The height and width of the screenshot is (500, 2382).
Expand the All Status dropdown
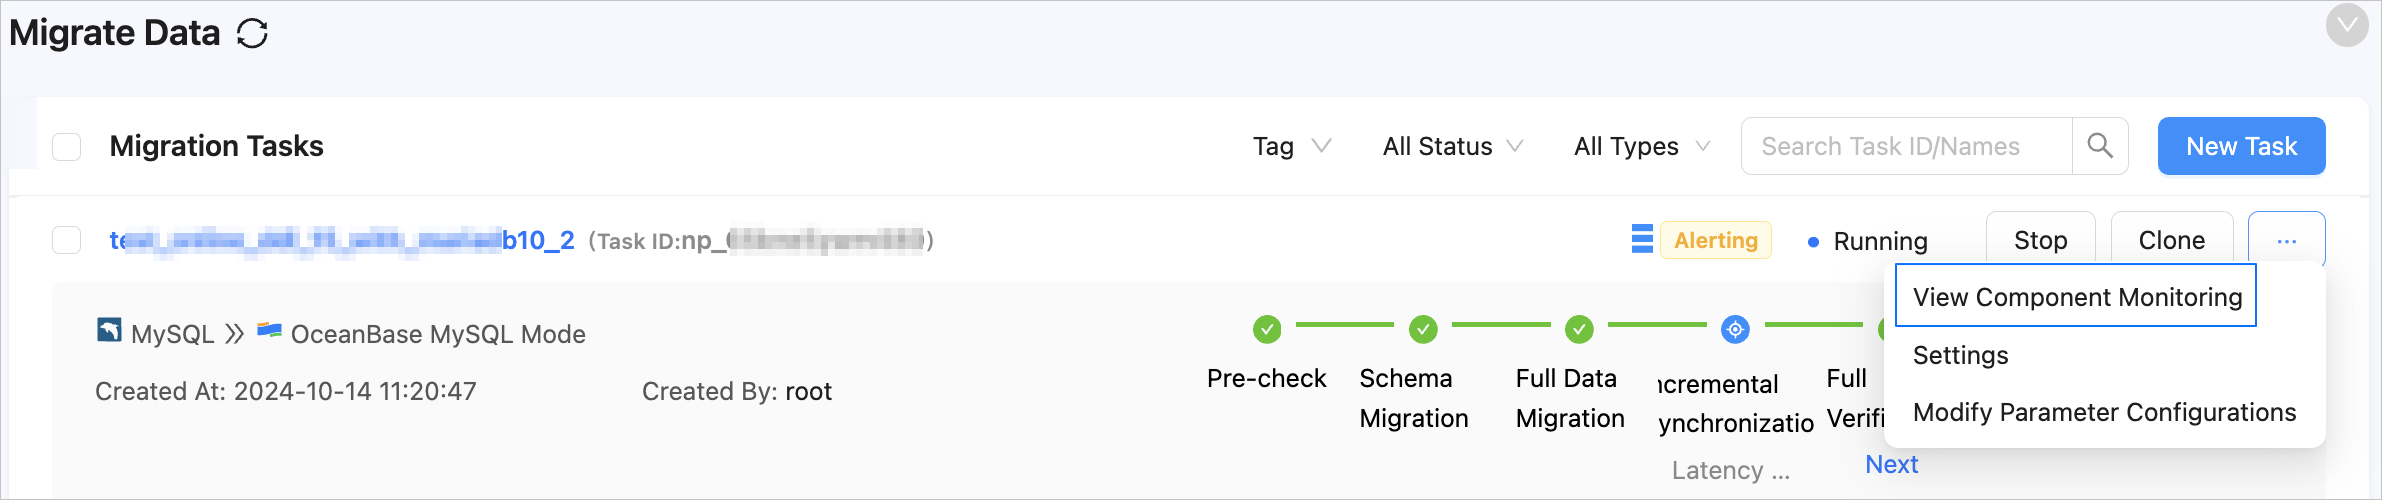pyautogui.click(x=1452, y=146)
